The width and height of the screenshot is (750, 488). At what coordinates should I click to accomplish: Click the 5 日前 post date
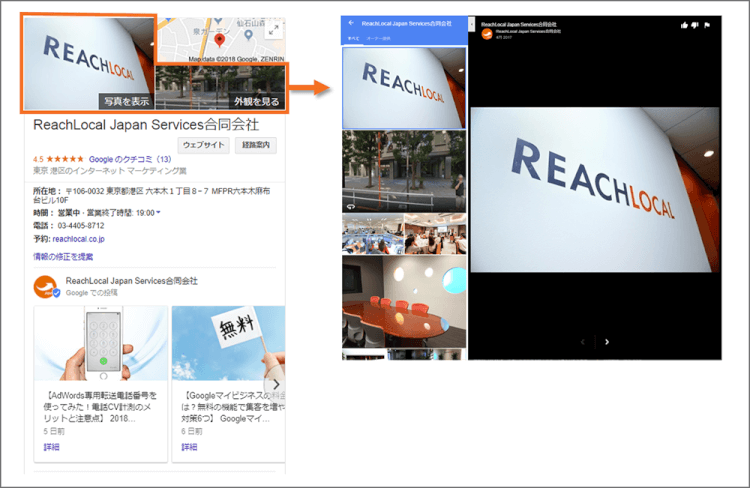click(54, 431)
